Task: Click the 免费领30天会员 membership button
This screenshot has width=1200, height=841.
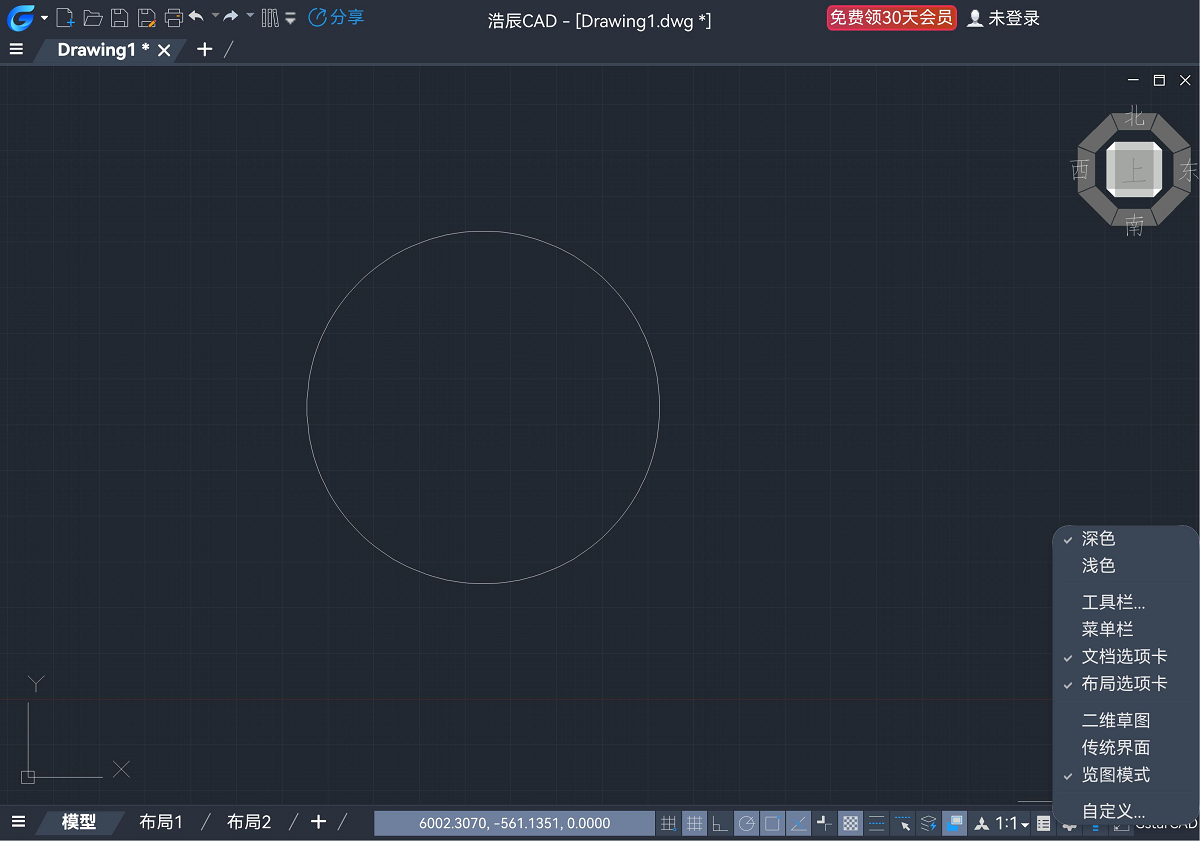Action: point(891,17)
